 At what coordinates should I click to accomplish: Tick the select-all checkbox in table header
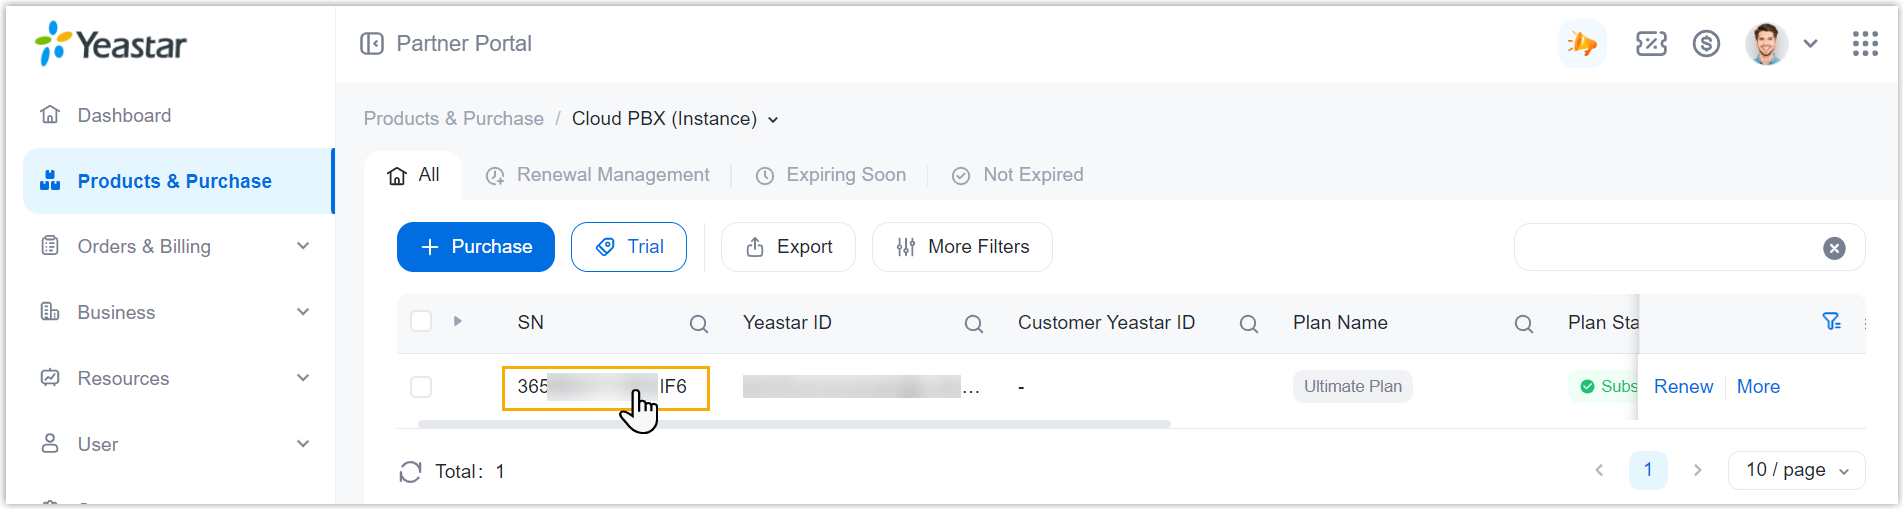(x=421, y=322)
